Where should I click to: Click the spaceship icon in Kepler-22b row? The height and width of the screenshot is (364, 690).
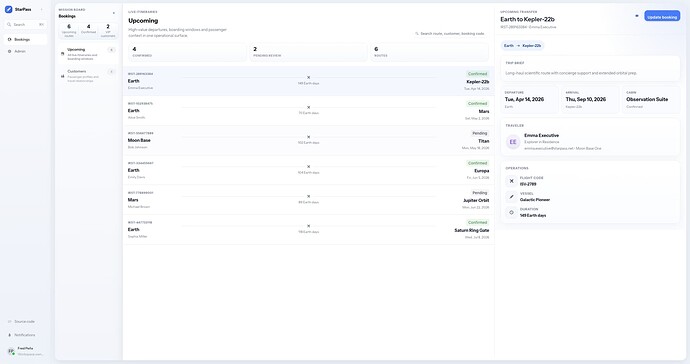click(x=308, y=77)
